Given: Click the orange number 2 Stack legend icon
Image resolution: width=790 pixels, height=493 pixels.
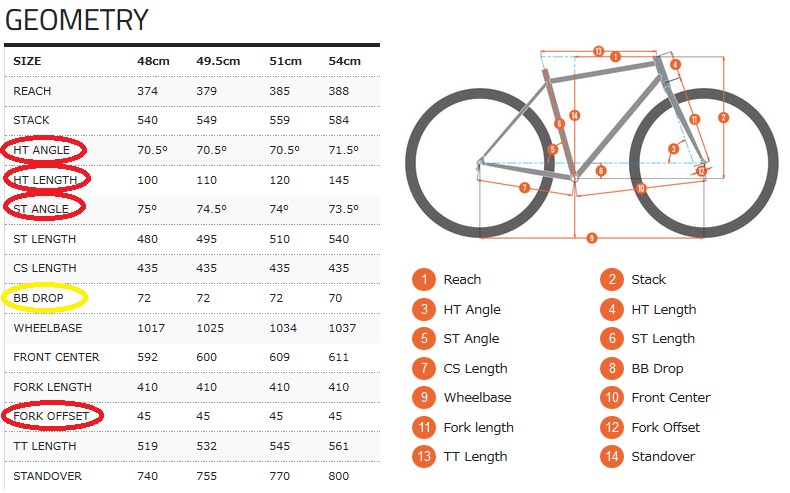Looking at the screenshot, I should click(x=612, y=279).
